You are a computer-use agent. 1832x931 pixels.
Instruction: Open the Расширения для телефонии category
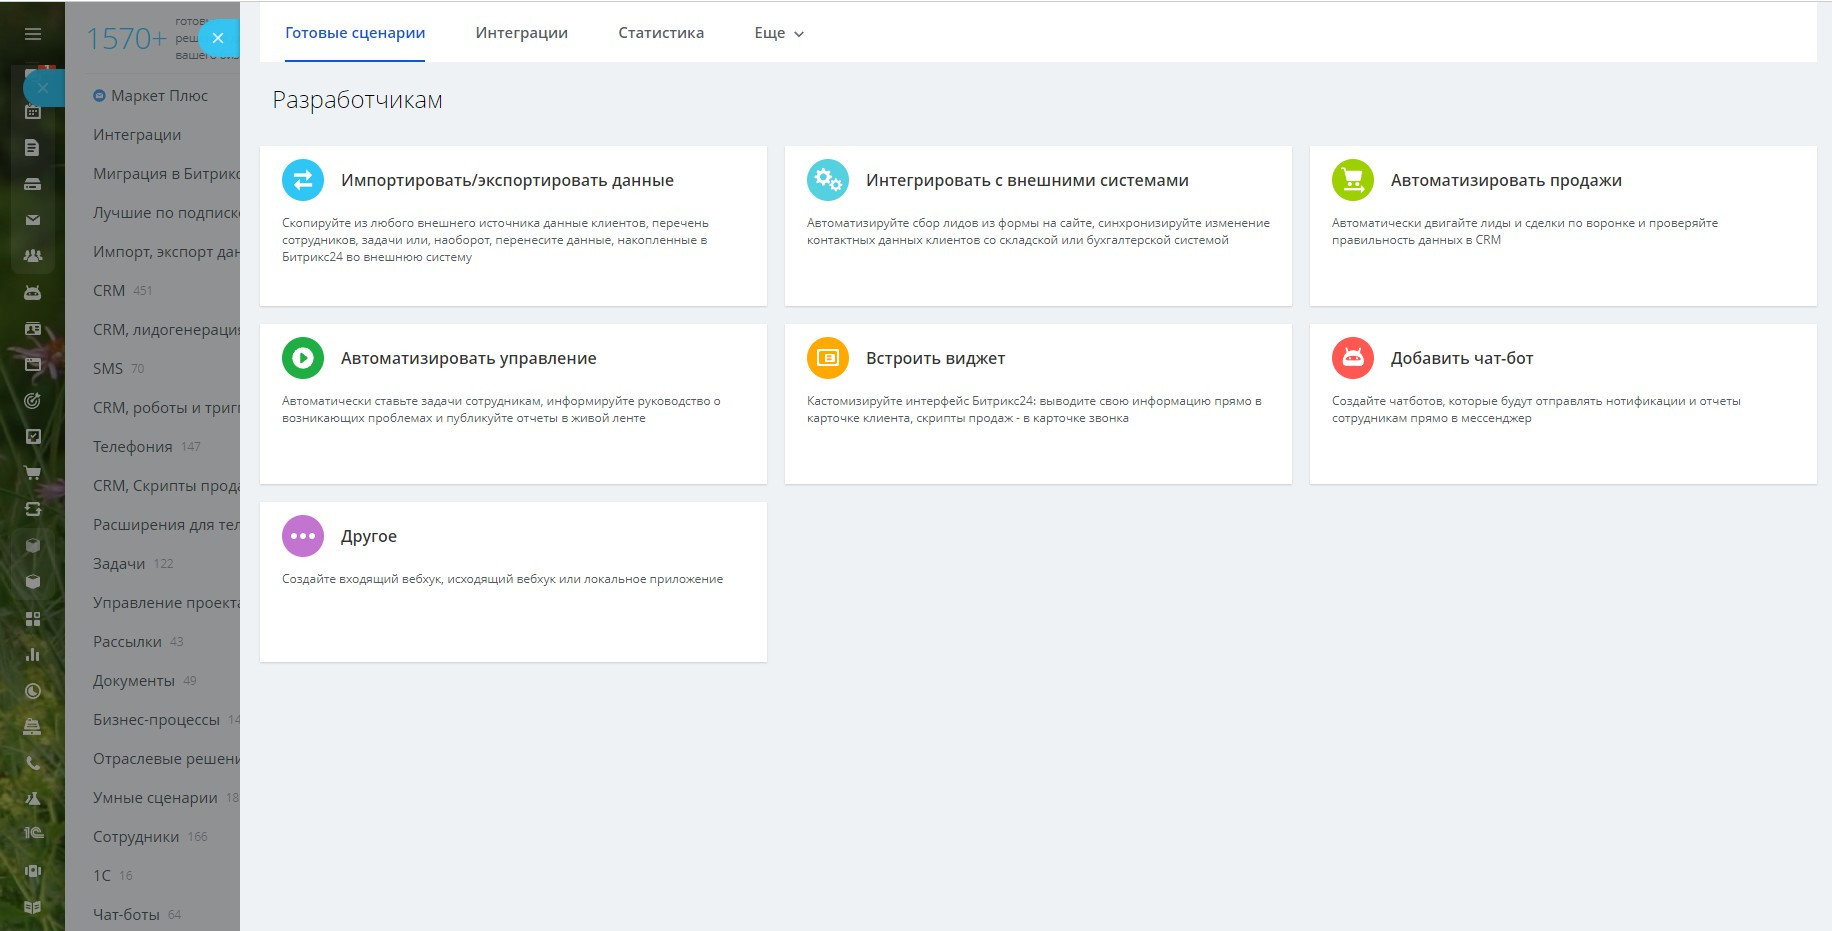[x=166, y=525]
